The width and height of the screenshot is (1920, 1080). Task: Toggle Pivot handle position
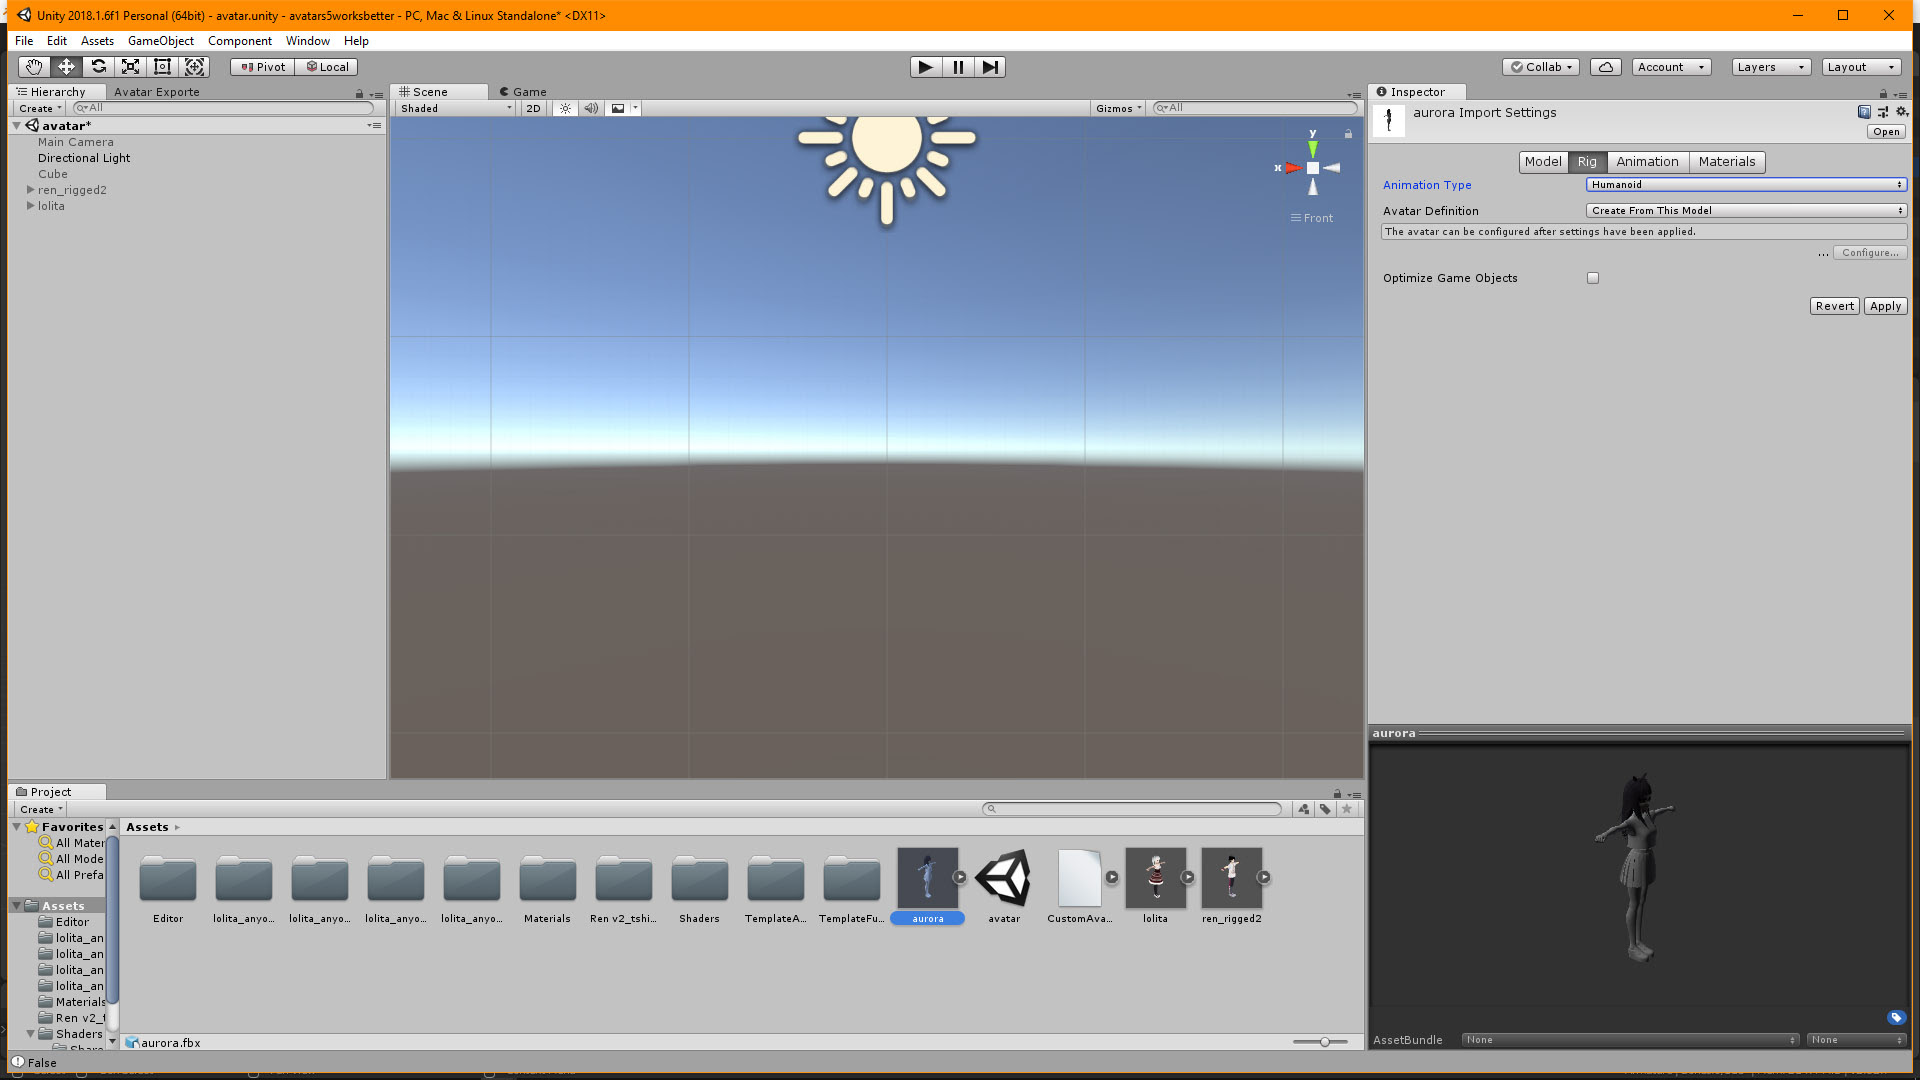263,67
